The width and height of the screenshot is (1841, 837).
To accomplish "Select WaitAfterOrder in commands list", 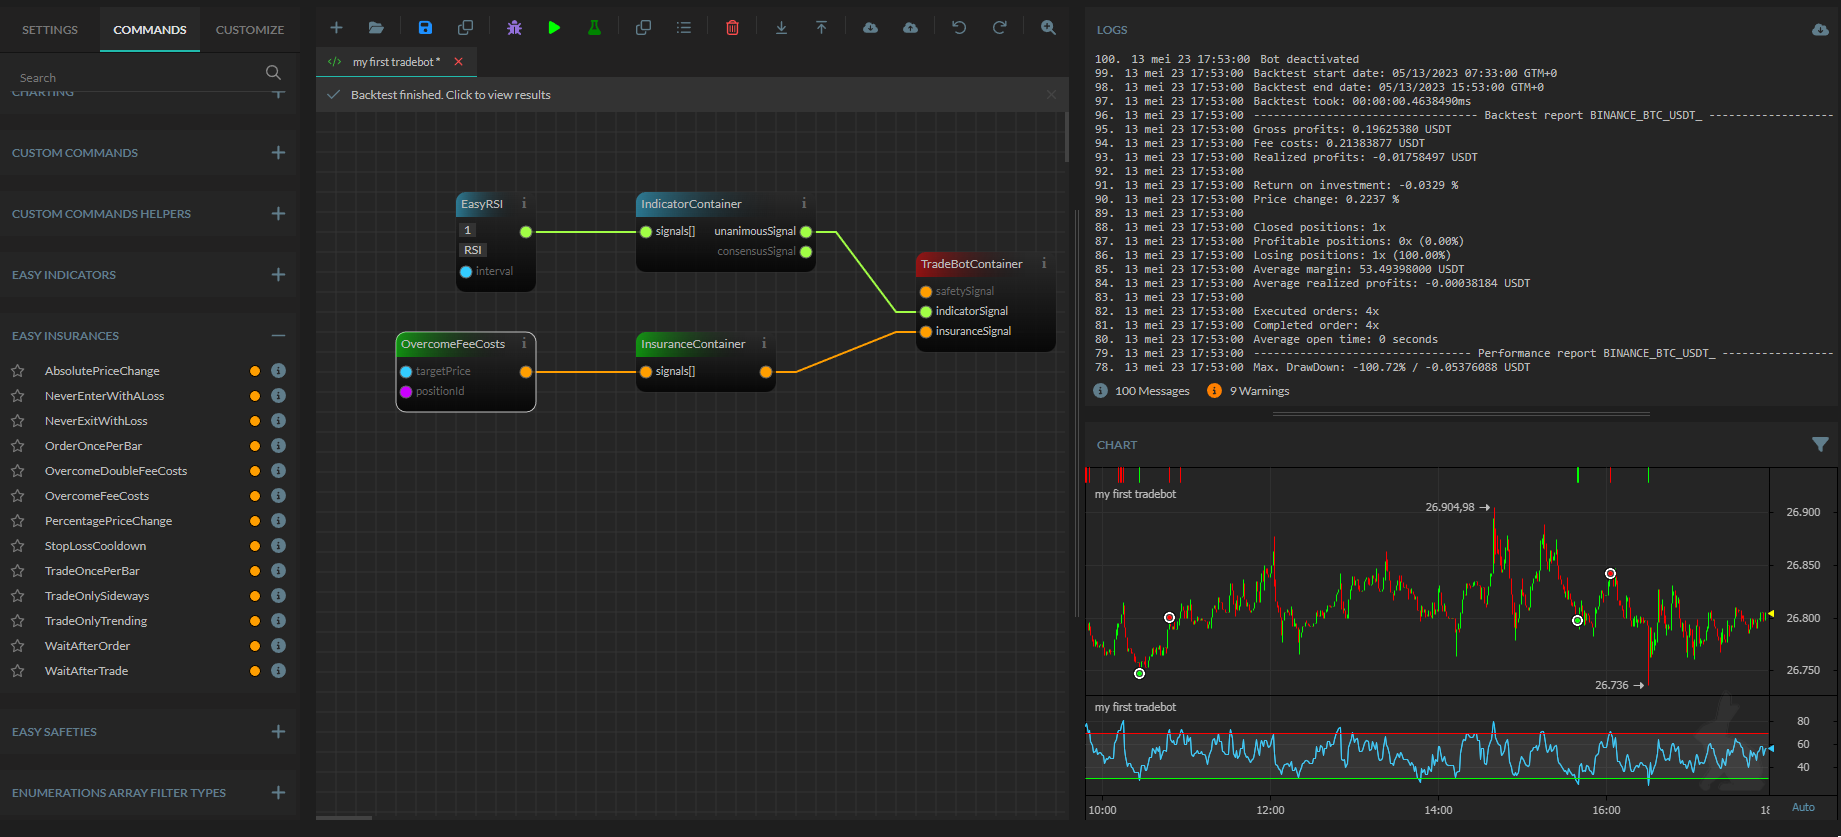I will [x=87, y=646].
